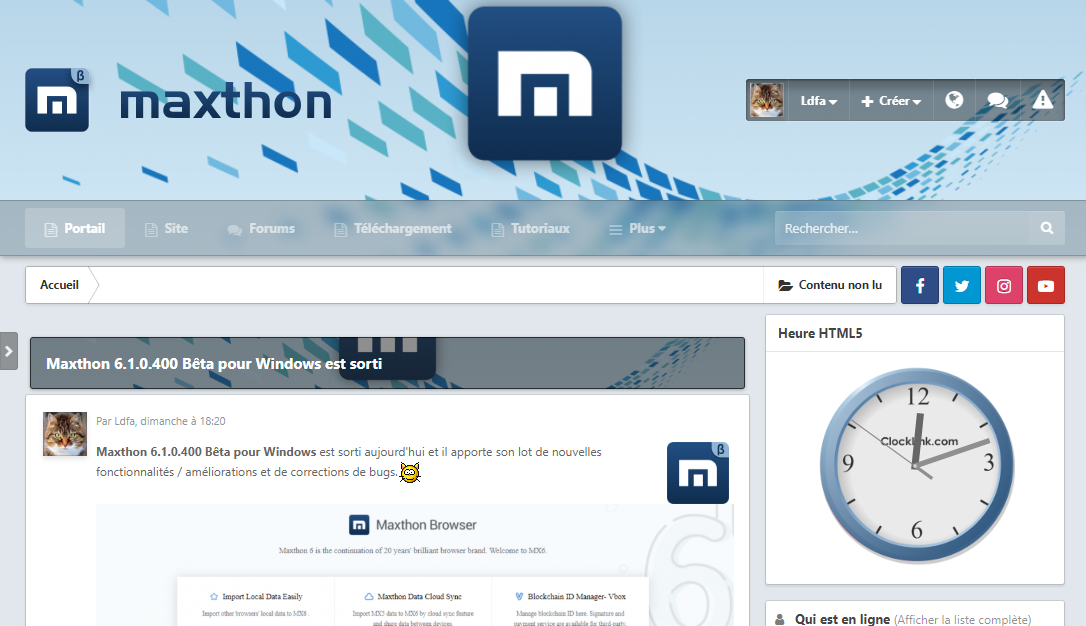Open author Ldfa profile link in post
Screen dimensions: 1086x626
[x=125, y=421]
